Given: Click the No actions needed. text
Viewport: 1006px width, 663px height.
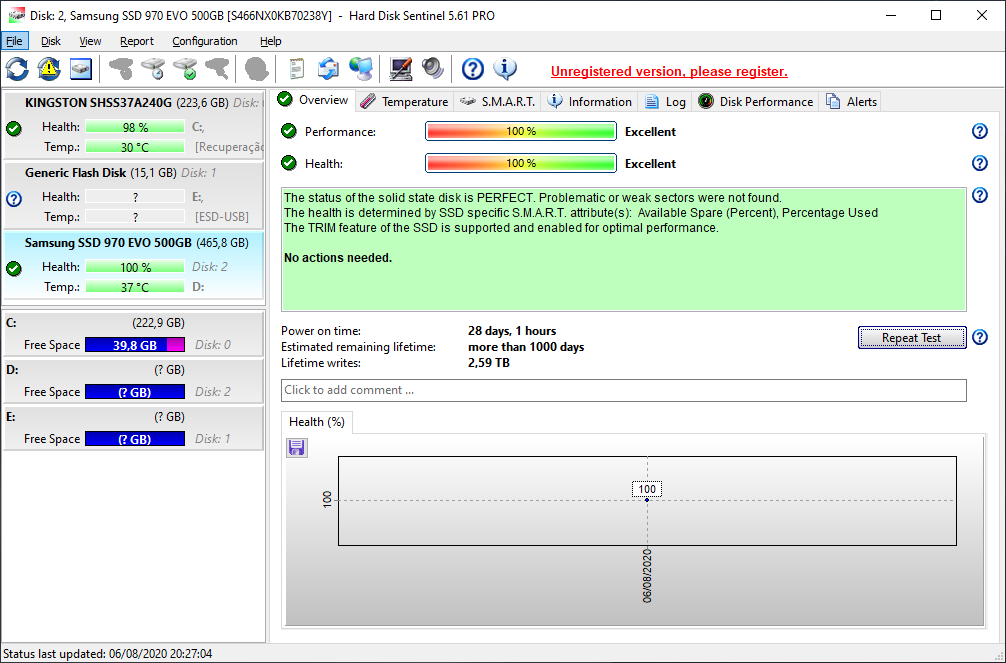Looking at the screenshot, I should [338, 258].
